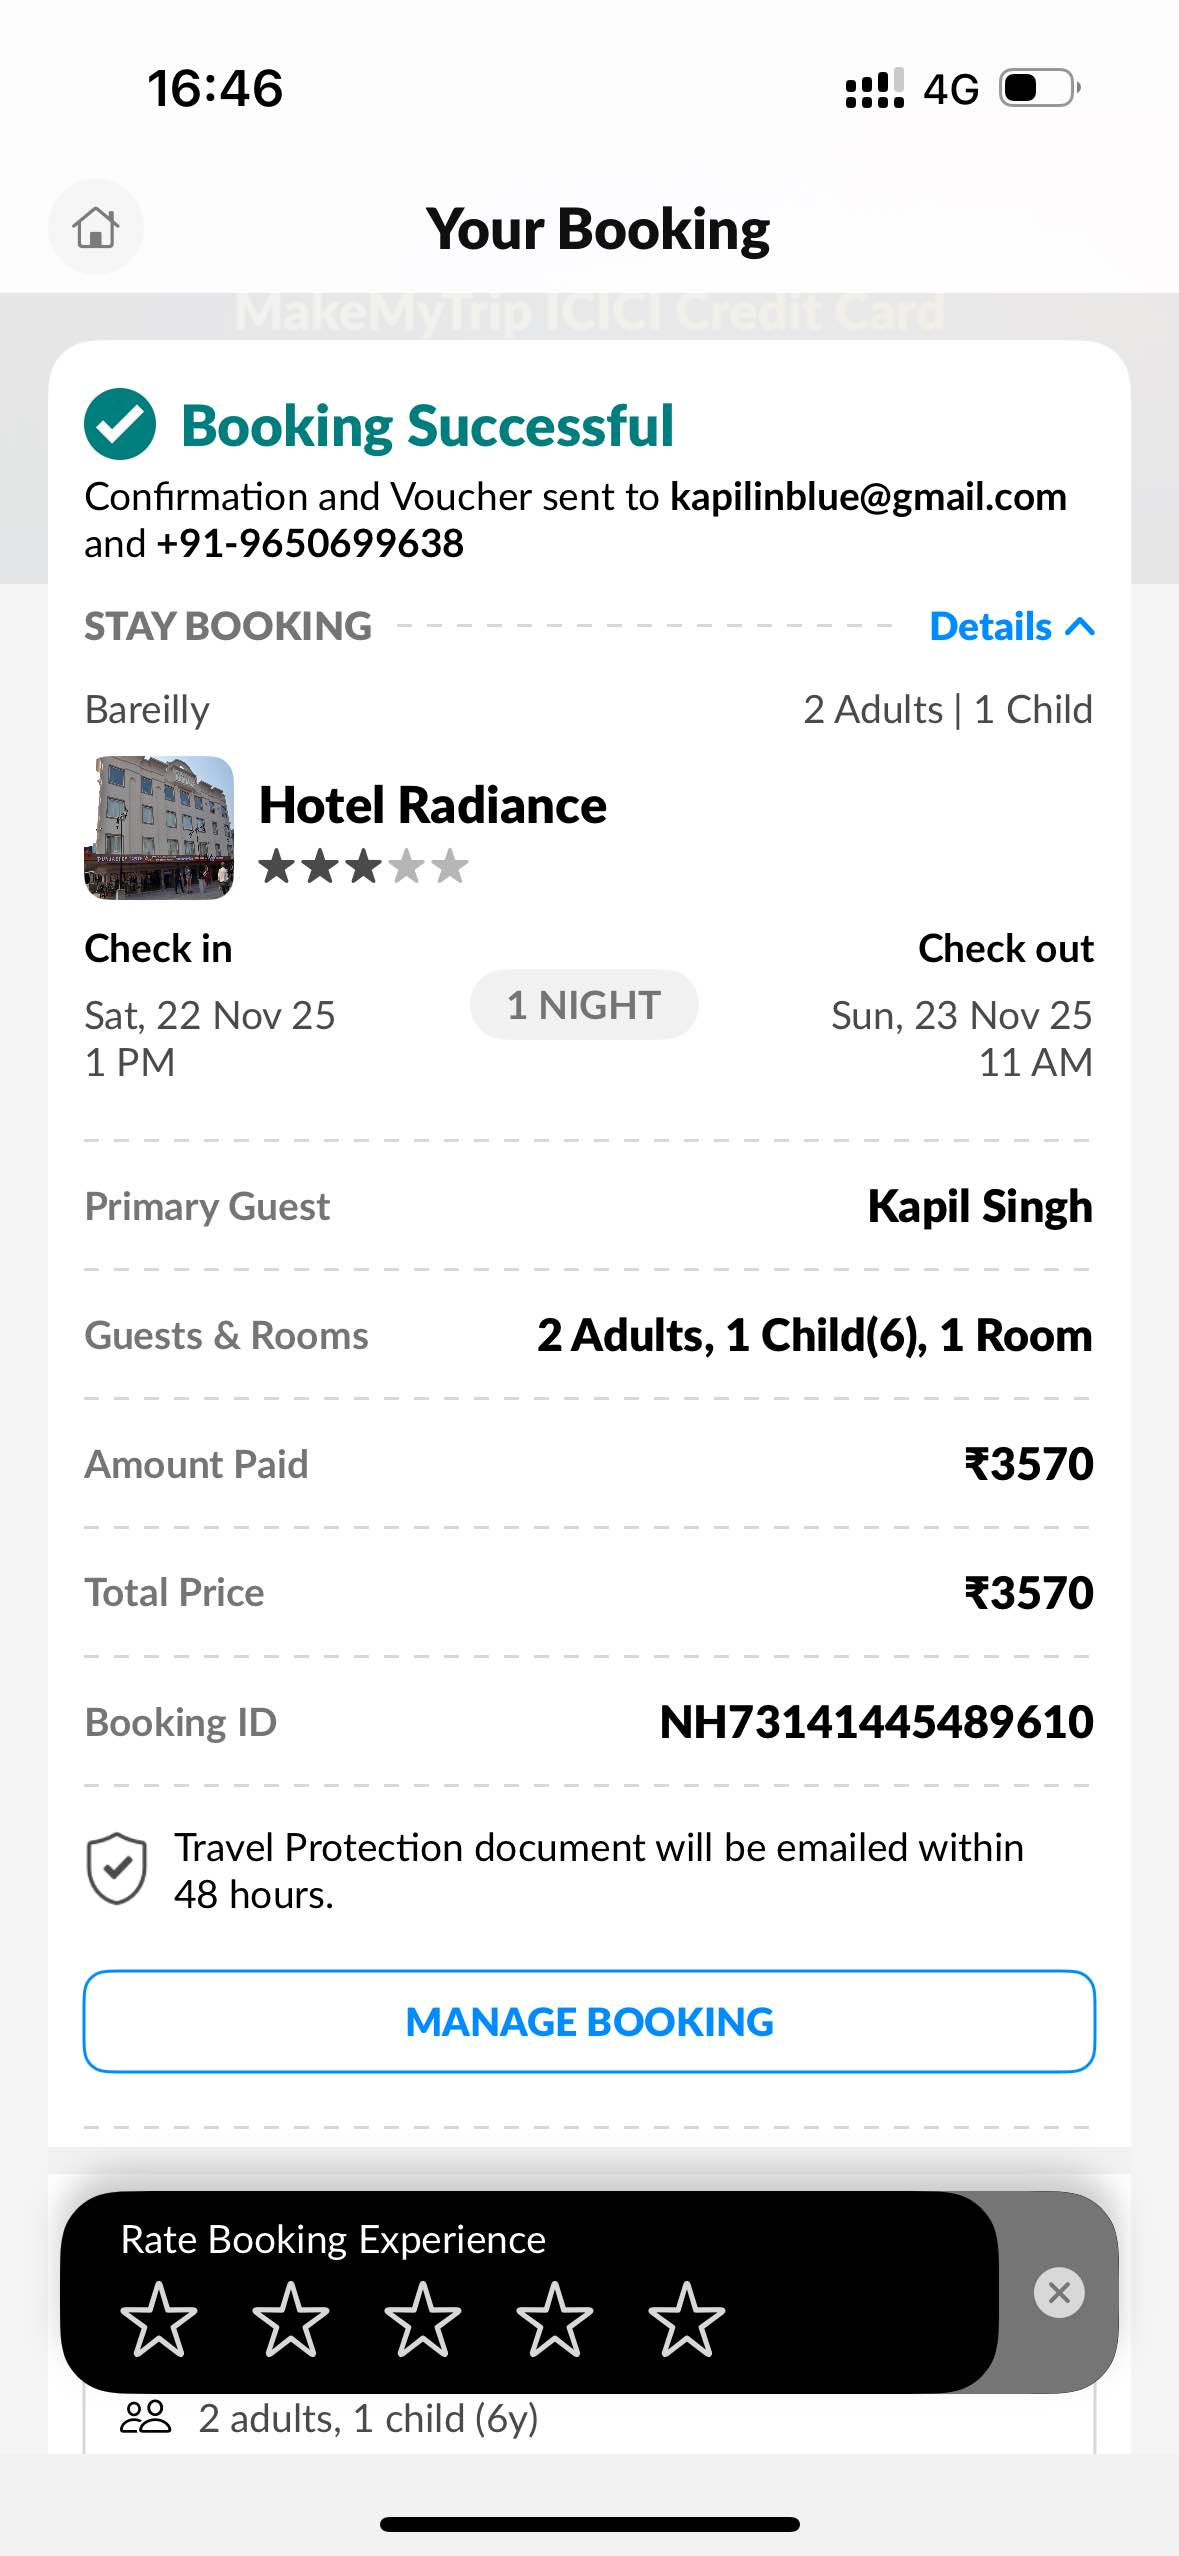Tap the hotel star rating row

click(x=363, y=867)
